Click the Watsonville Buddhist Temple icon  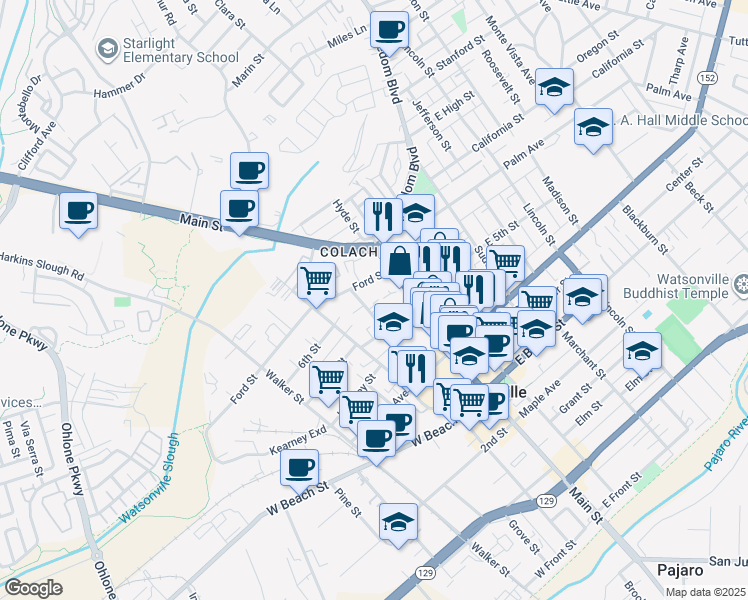click(x=741, y=286)
